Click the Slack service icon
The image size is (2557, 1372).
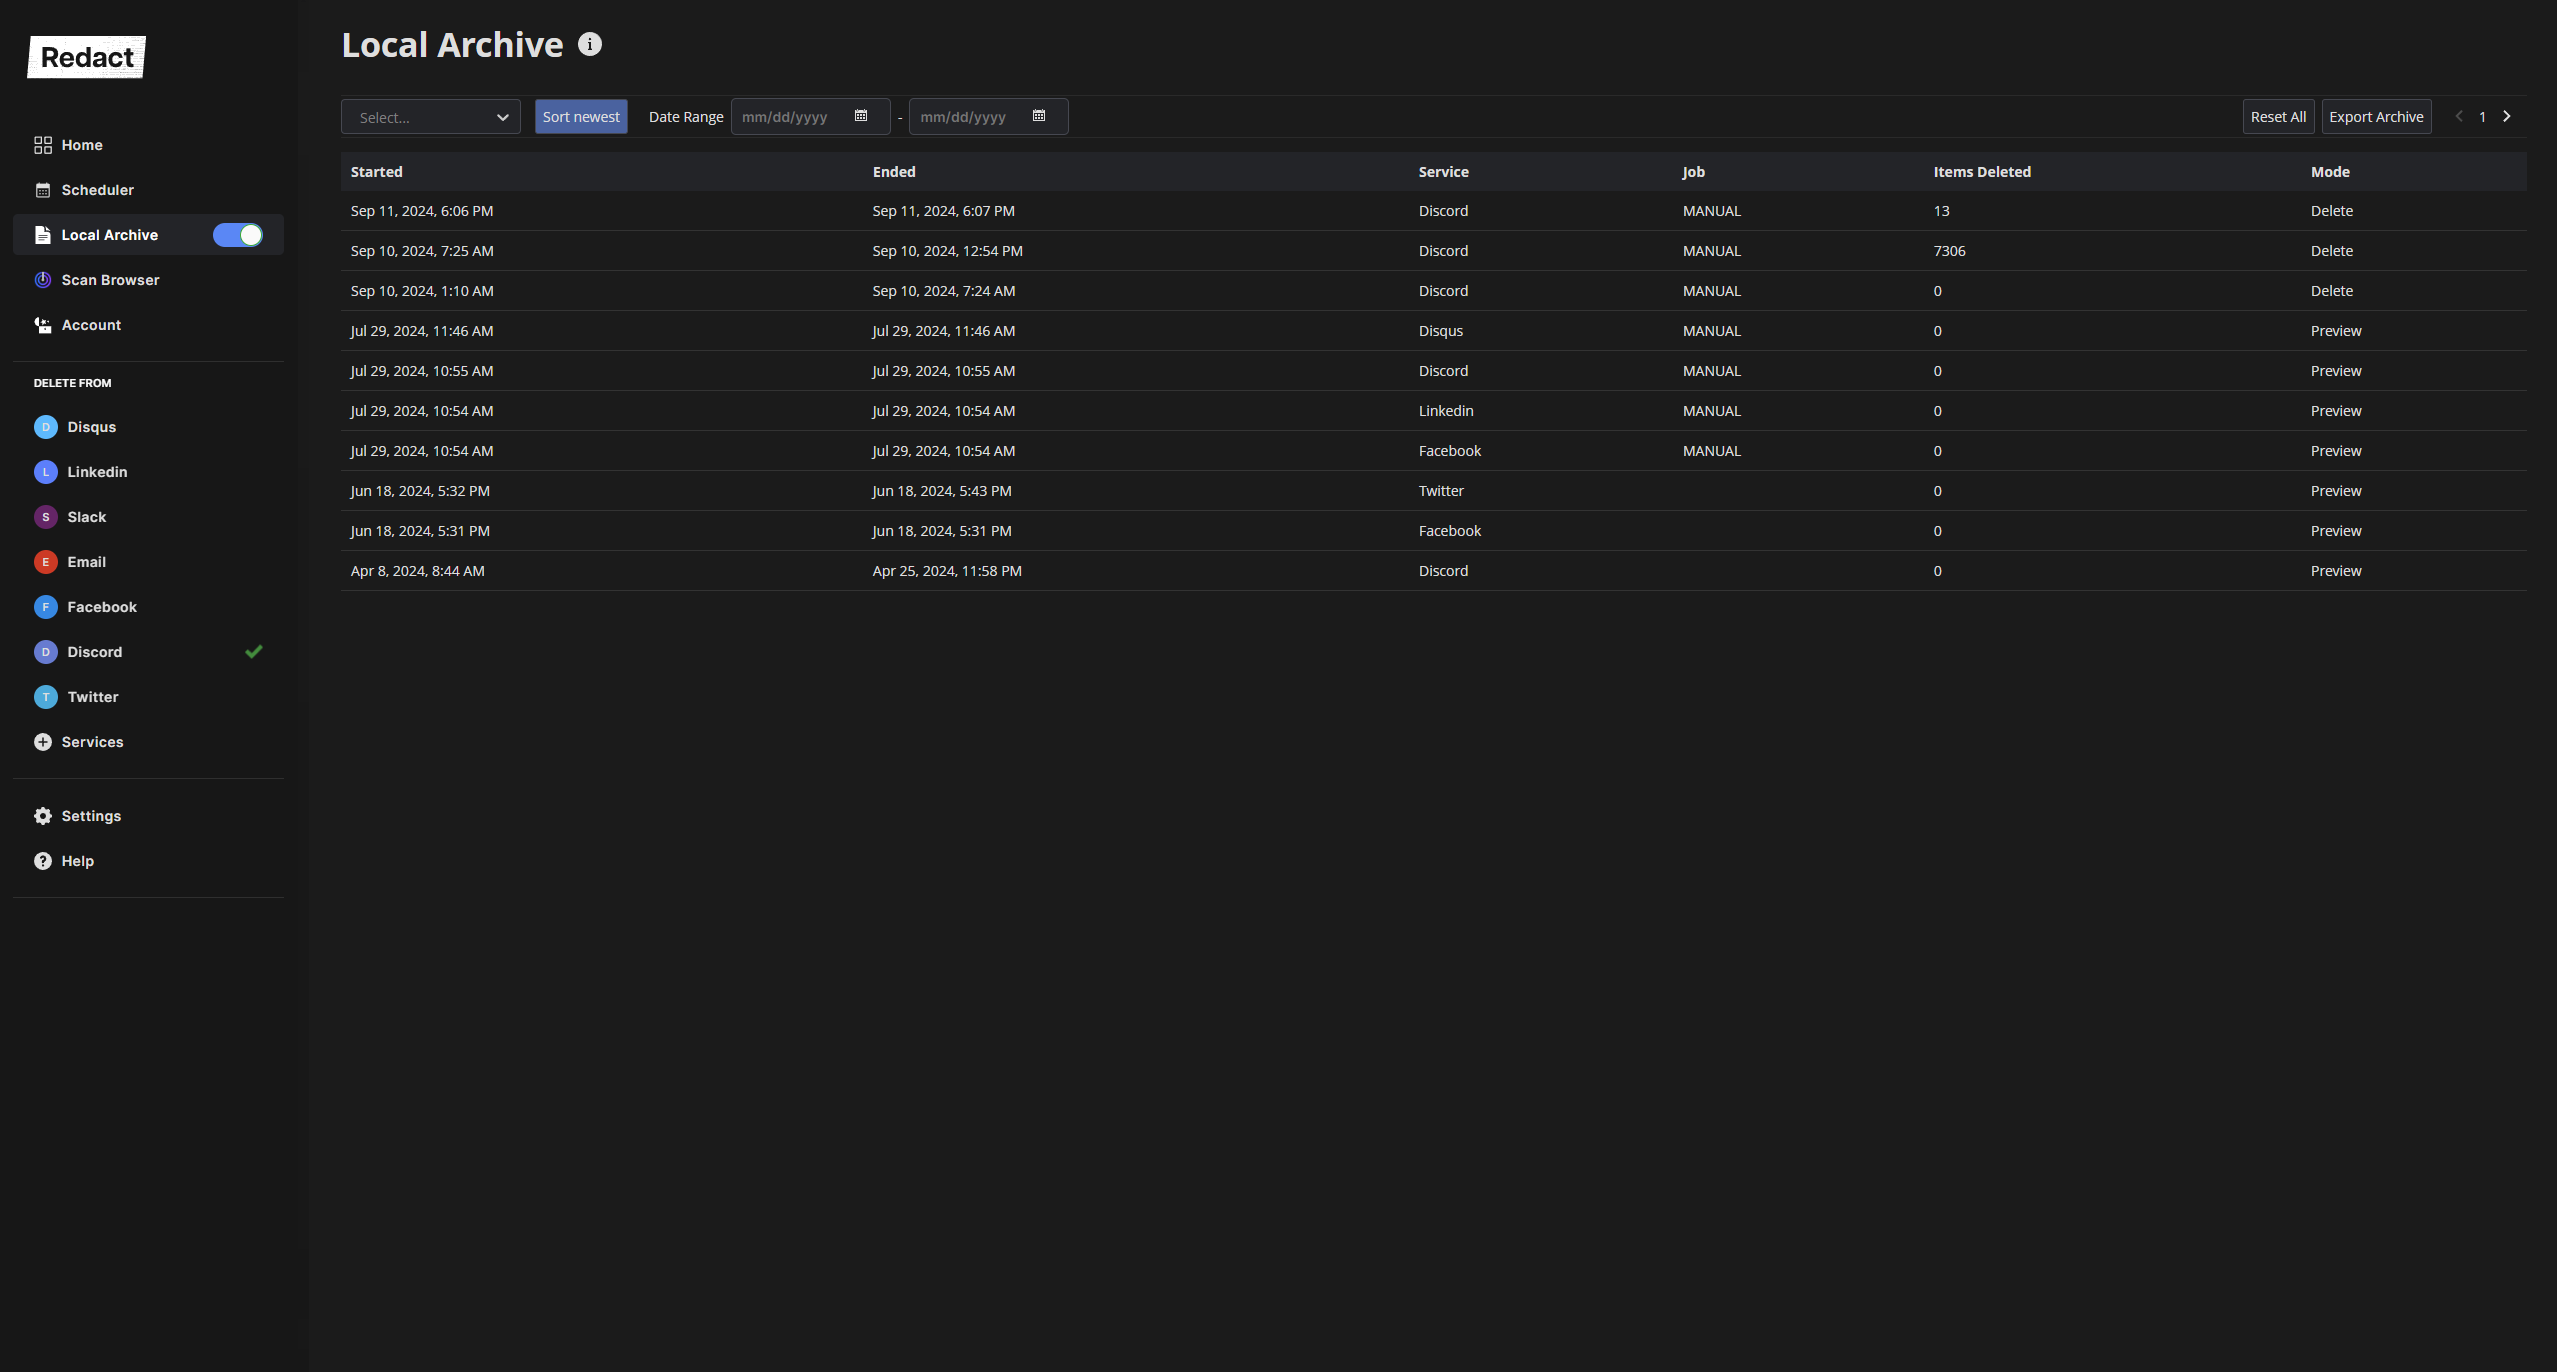pos(46,517)
